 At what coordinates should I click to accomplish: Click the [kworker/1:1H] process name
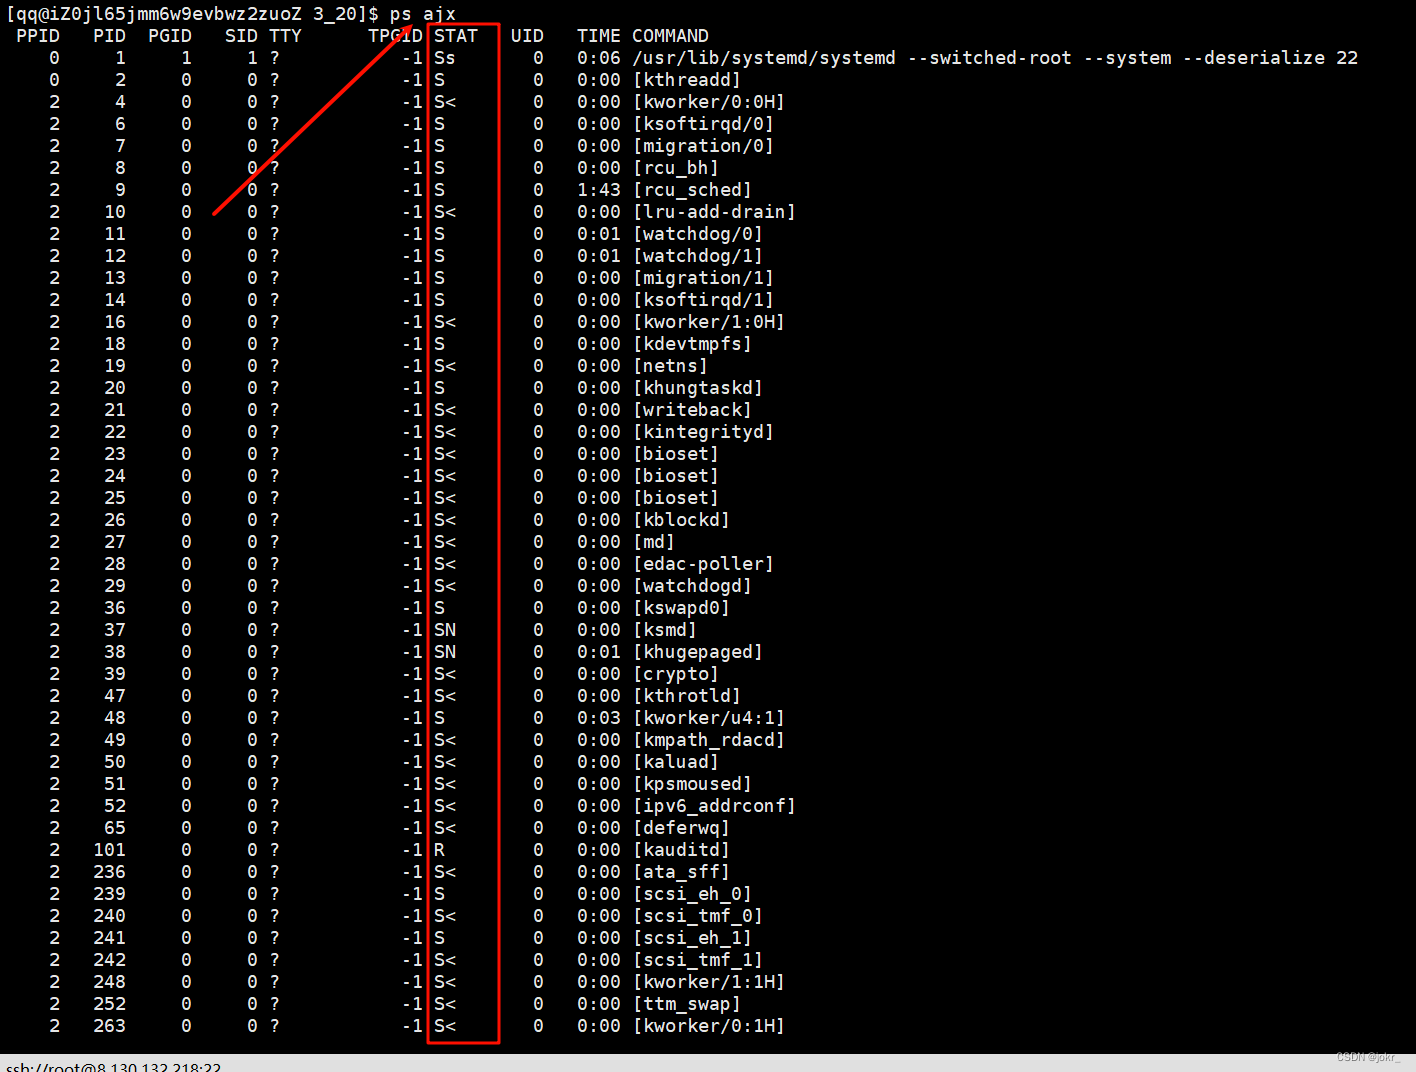pos(709,982)
